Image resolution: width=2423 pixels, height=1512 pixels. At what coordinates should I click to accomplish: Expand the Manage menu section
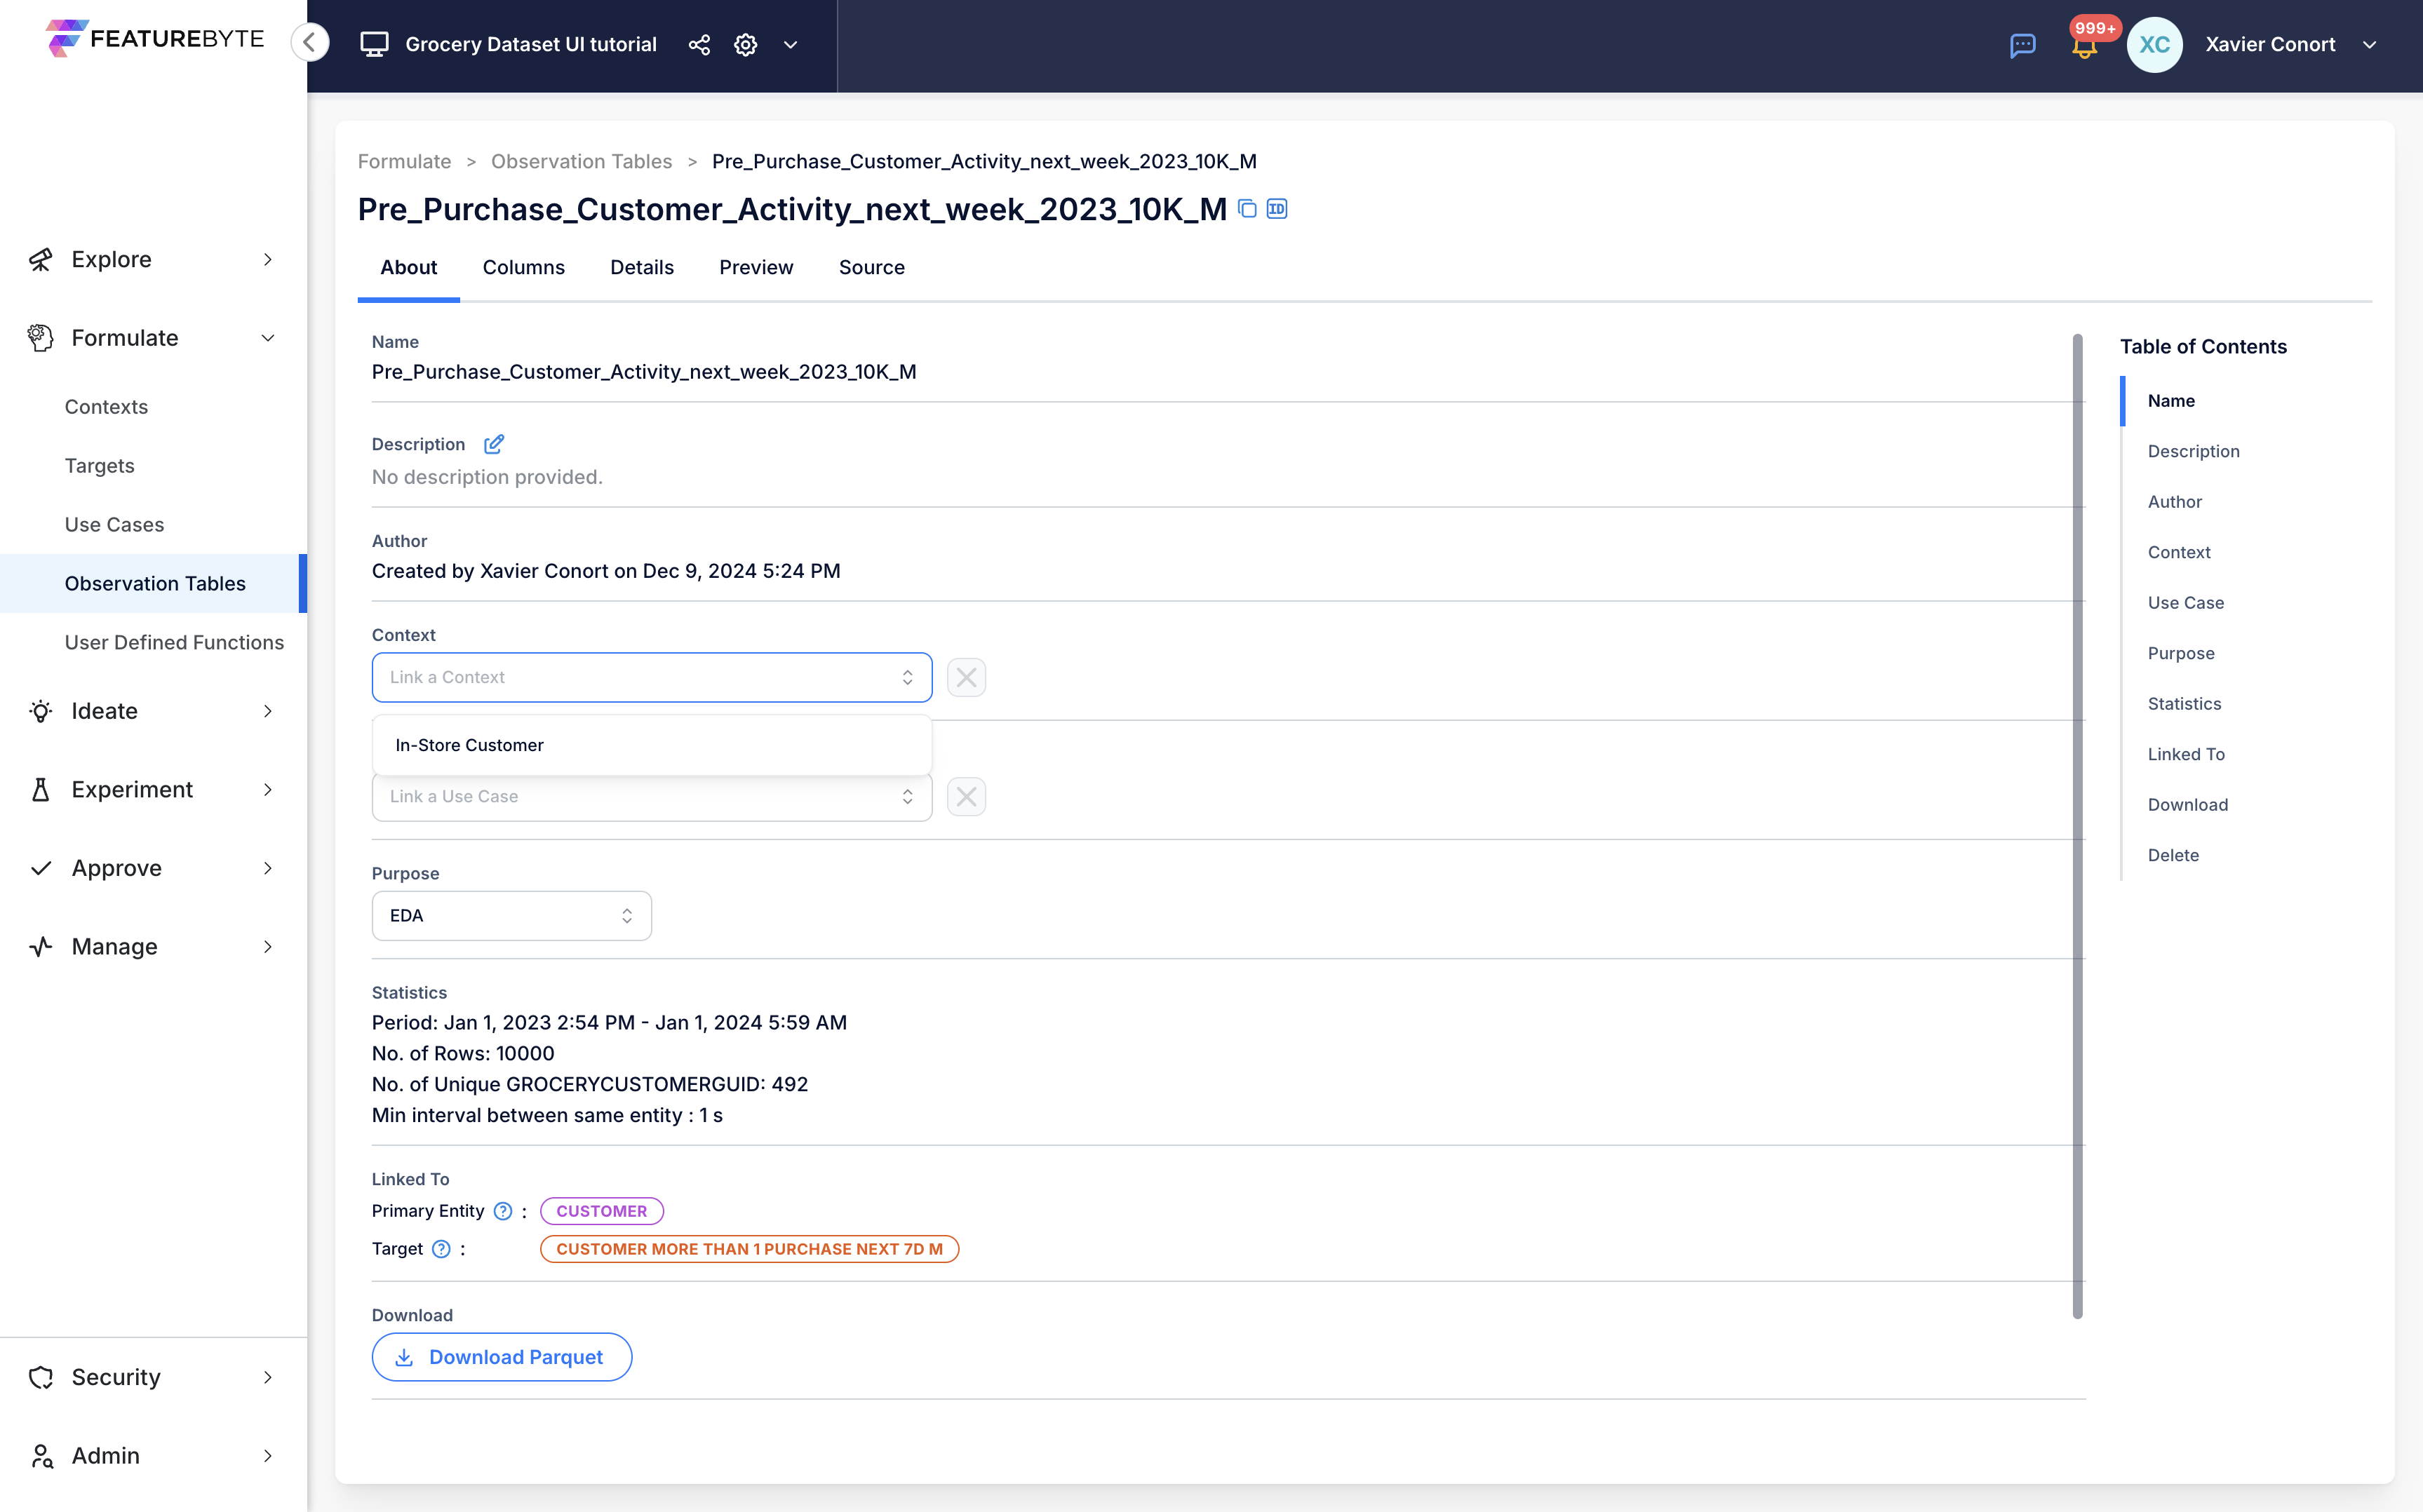pos(267,947)
